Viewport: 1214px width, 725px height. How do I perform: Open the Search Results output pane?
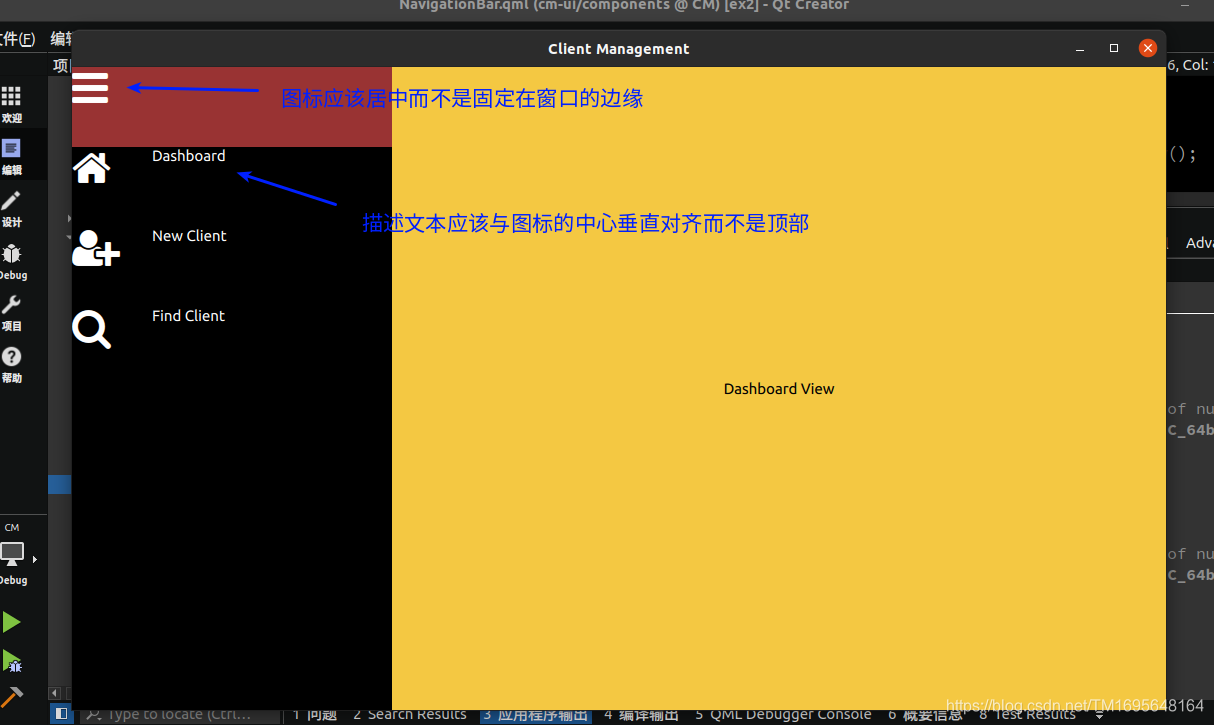(410, 714)
